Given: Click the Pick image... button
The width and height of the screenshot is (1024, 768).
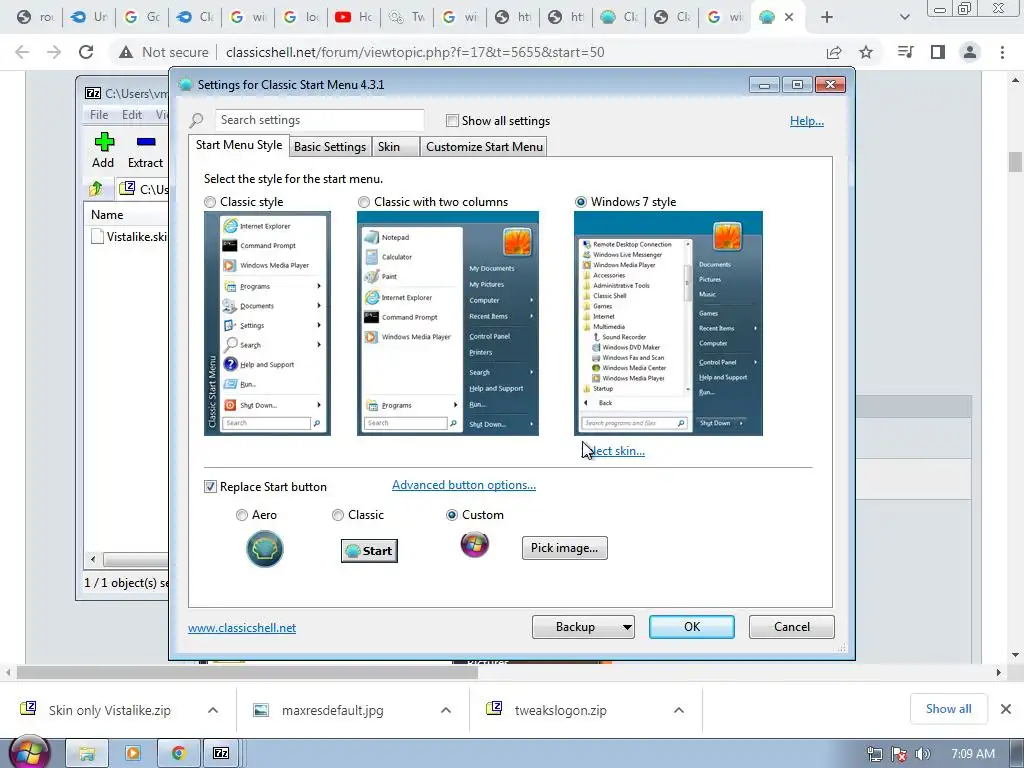Looking at the screenshot, I should click(564, 548).
